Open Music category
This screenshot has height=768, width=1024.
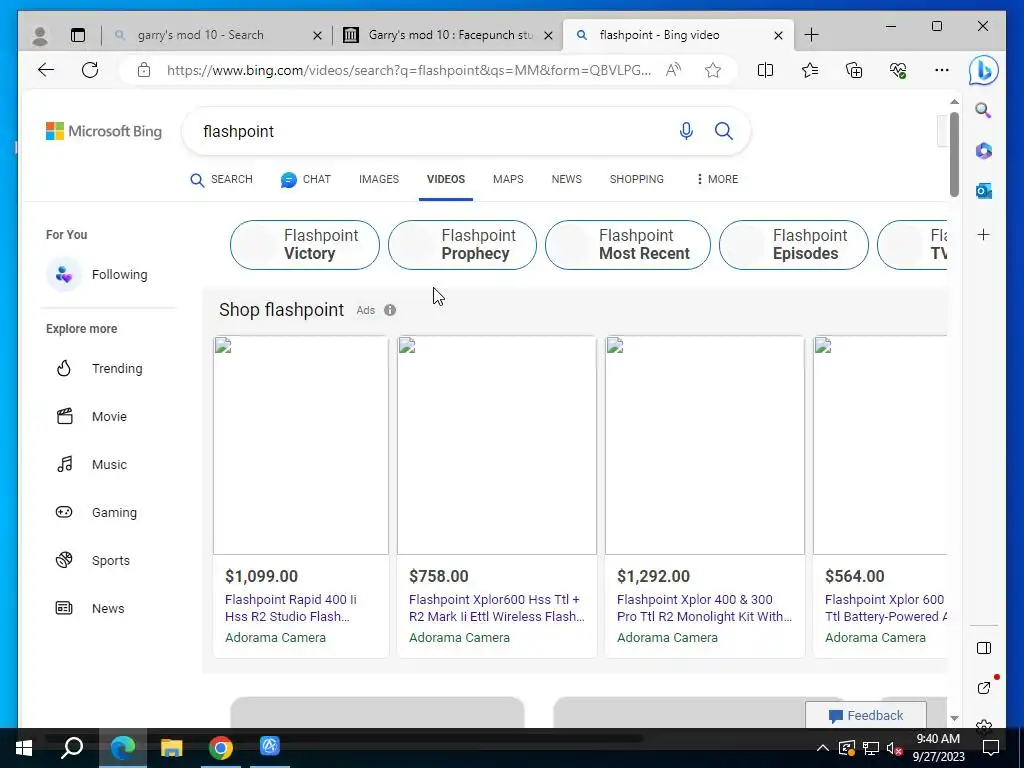tap(91, 464)
